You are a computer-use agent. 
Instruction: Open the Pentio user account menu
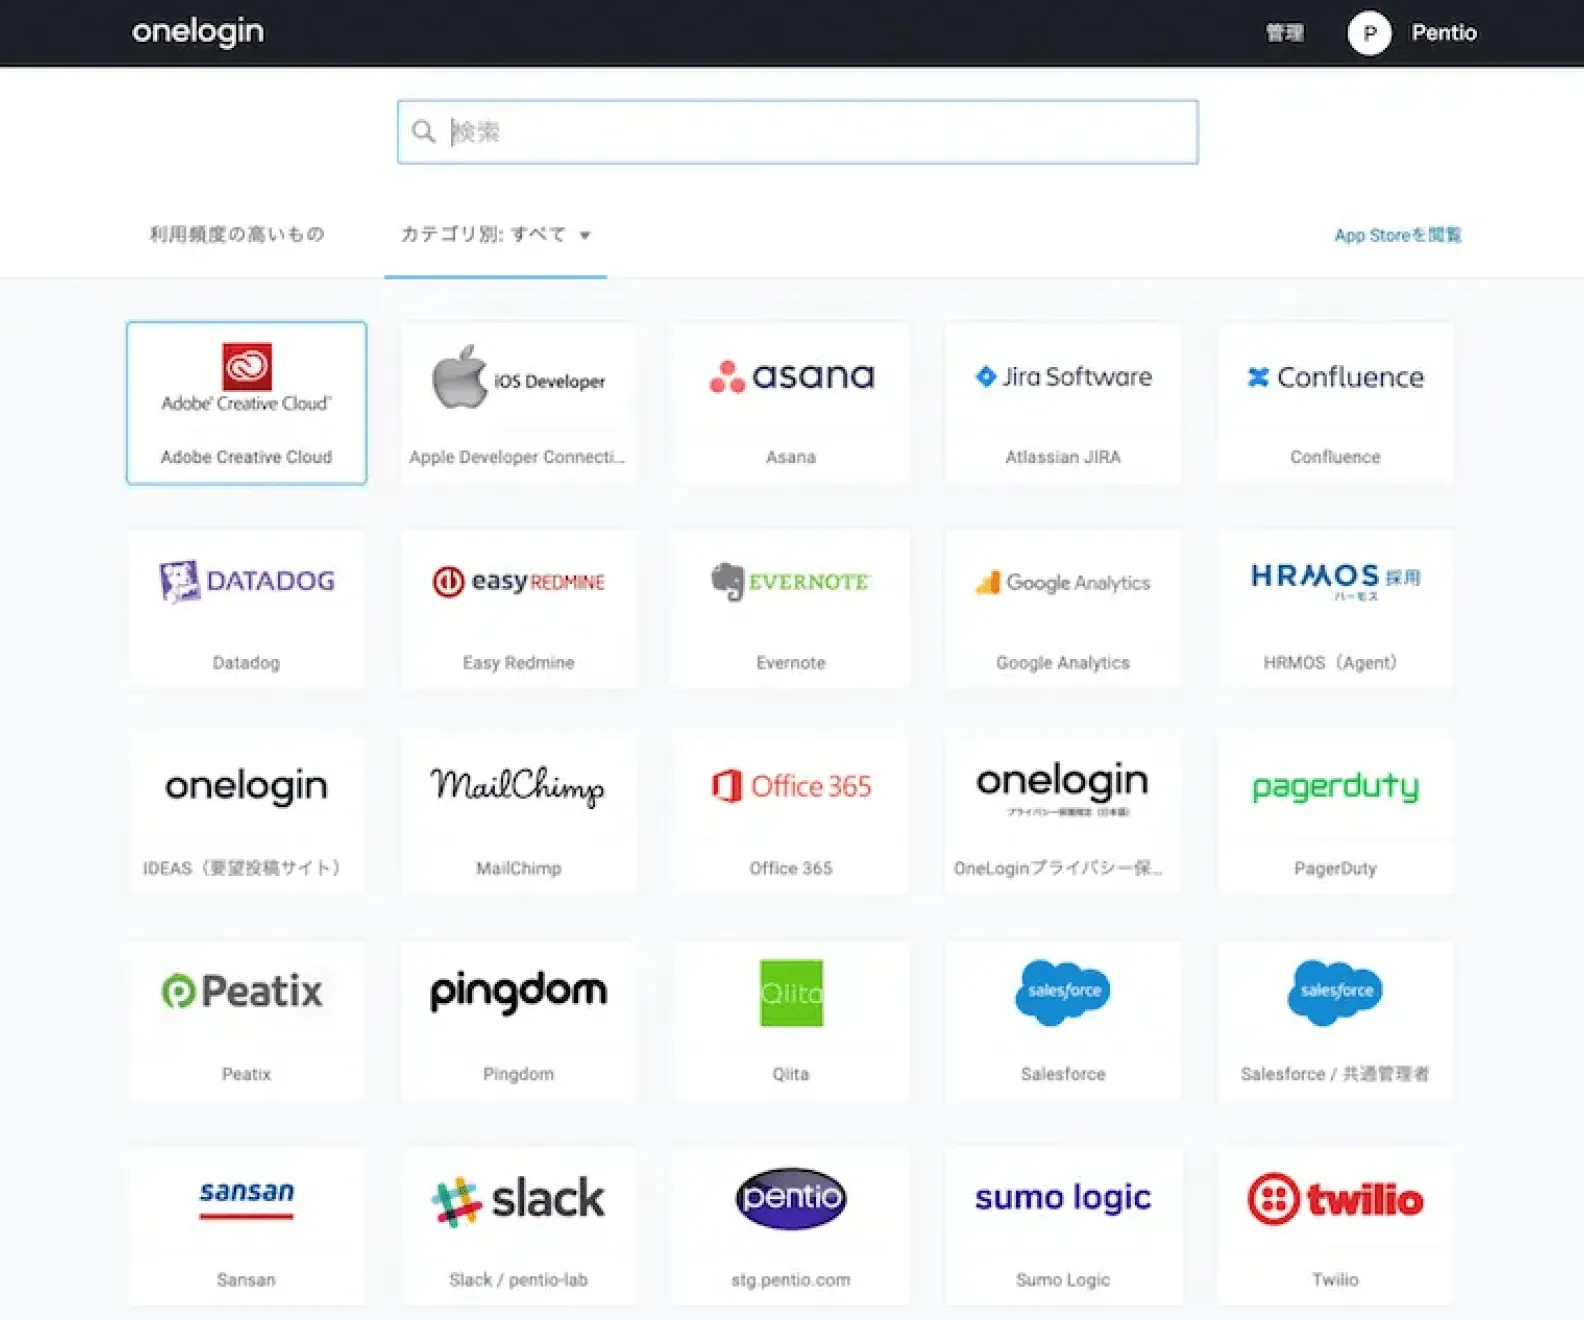(x=1412, y=33)
